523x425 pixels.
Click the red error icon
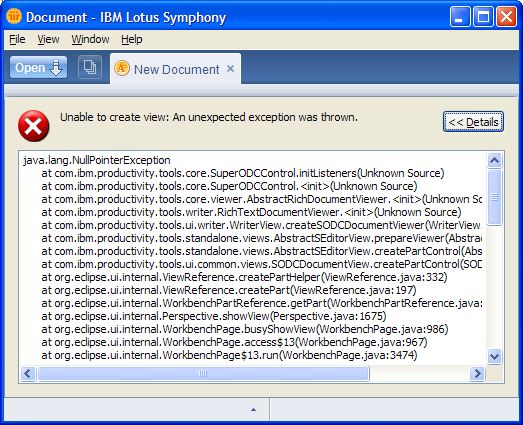pyautogui.click(x=34, y=126)
